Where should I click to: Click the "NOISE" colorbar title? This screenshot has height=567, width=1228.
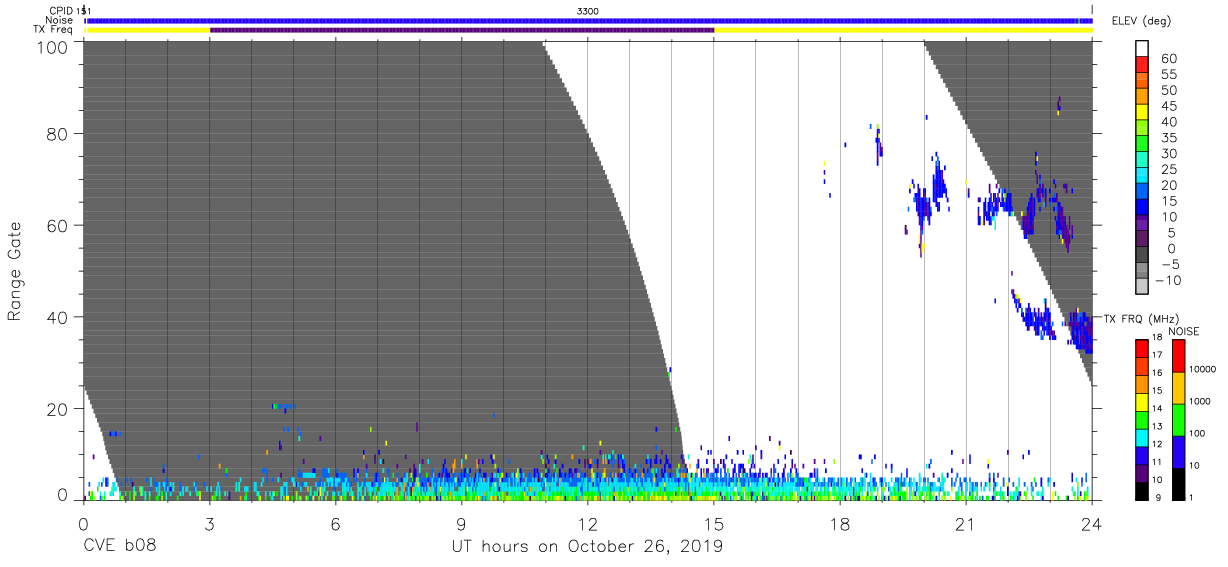(1184, 331)
